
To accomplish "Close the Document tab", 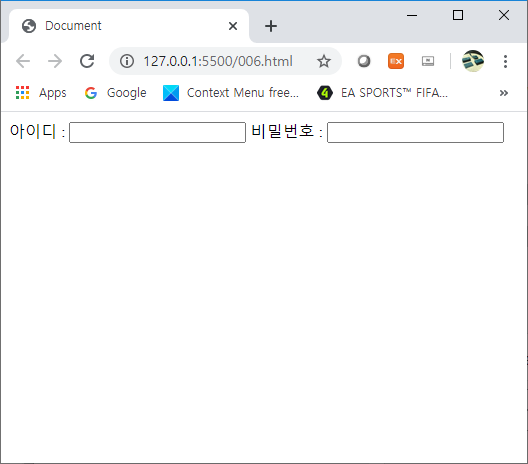I will click(233, 26).
